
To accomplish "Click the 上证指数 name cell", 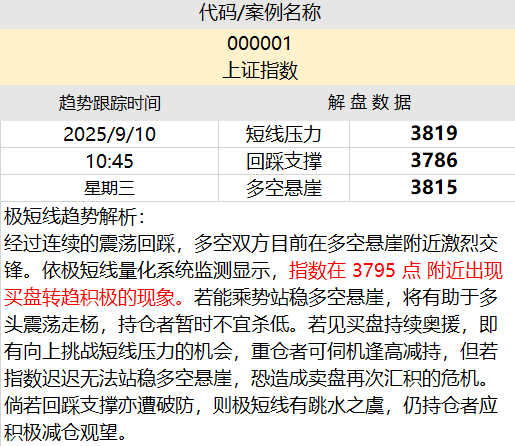I will 260,71.
